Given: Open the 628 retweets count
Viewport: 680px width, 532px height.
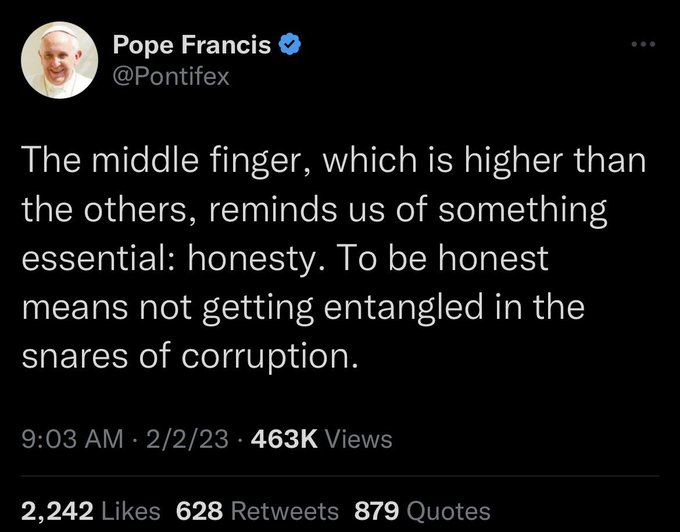Looking at the screenshot, I should [199, 511].
